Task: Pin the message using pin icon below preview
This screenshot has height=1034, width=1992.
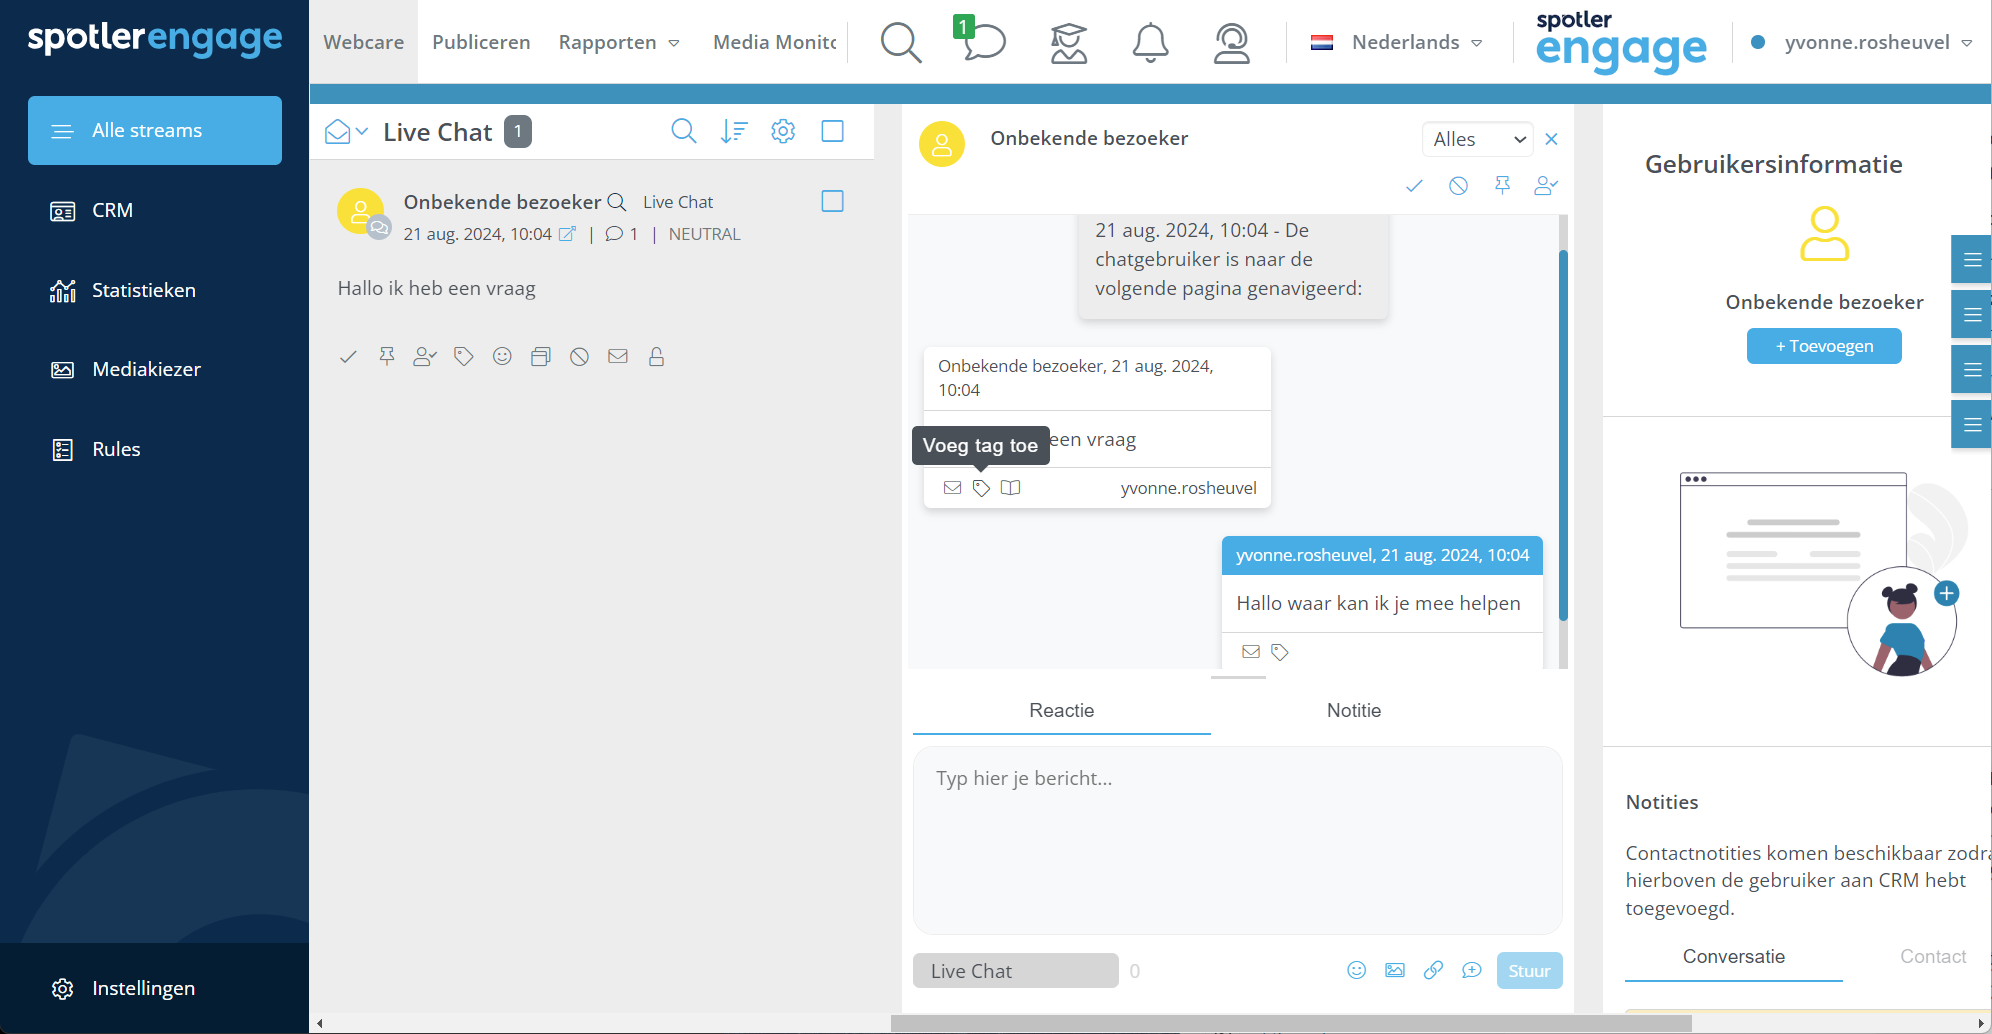Action: pos(387,356)
